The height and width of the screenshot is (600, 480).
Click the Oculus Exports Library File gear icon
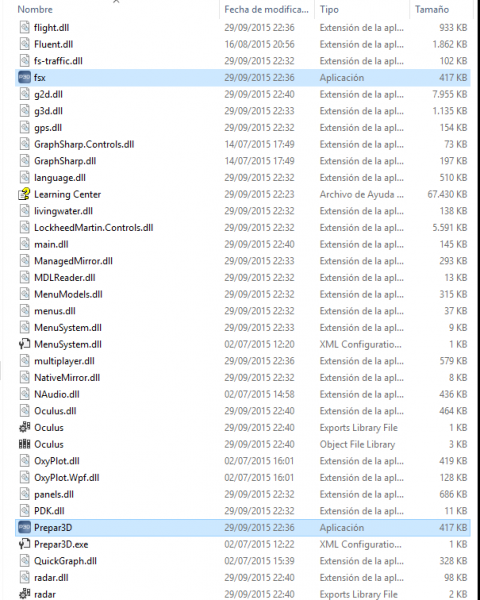click(24, 427)
